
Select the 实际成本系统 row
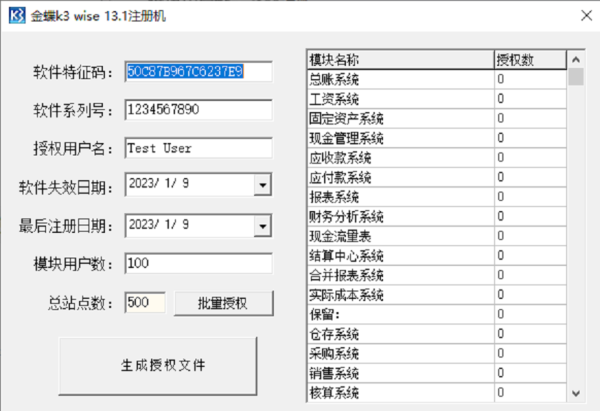click(437, 295)
